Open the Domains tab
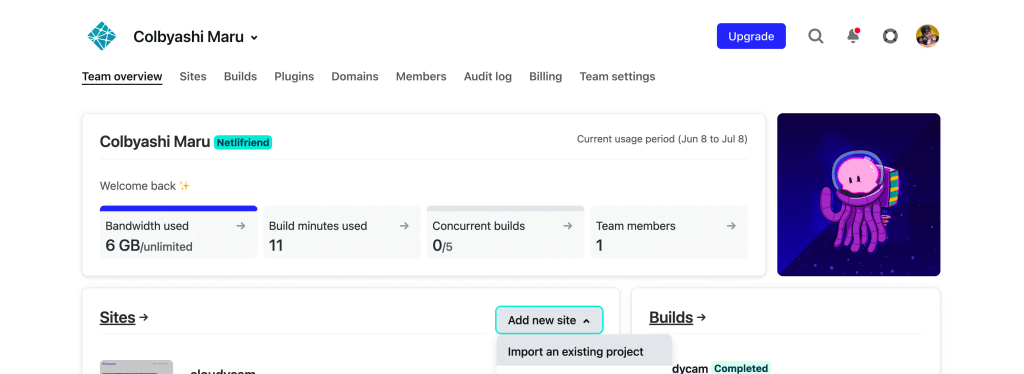 (355, 76)
